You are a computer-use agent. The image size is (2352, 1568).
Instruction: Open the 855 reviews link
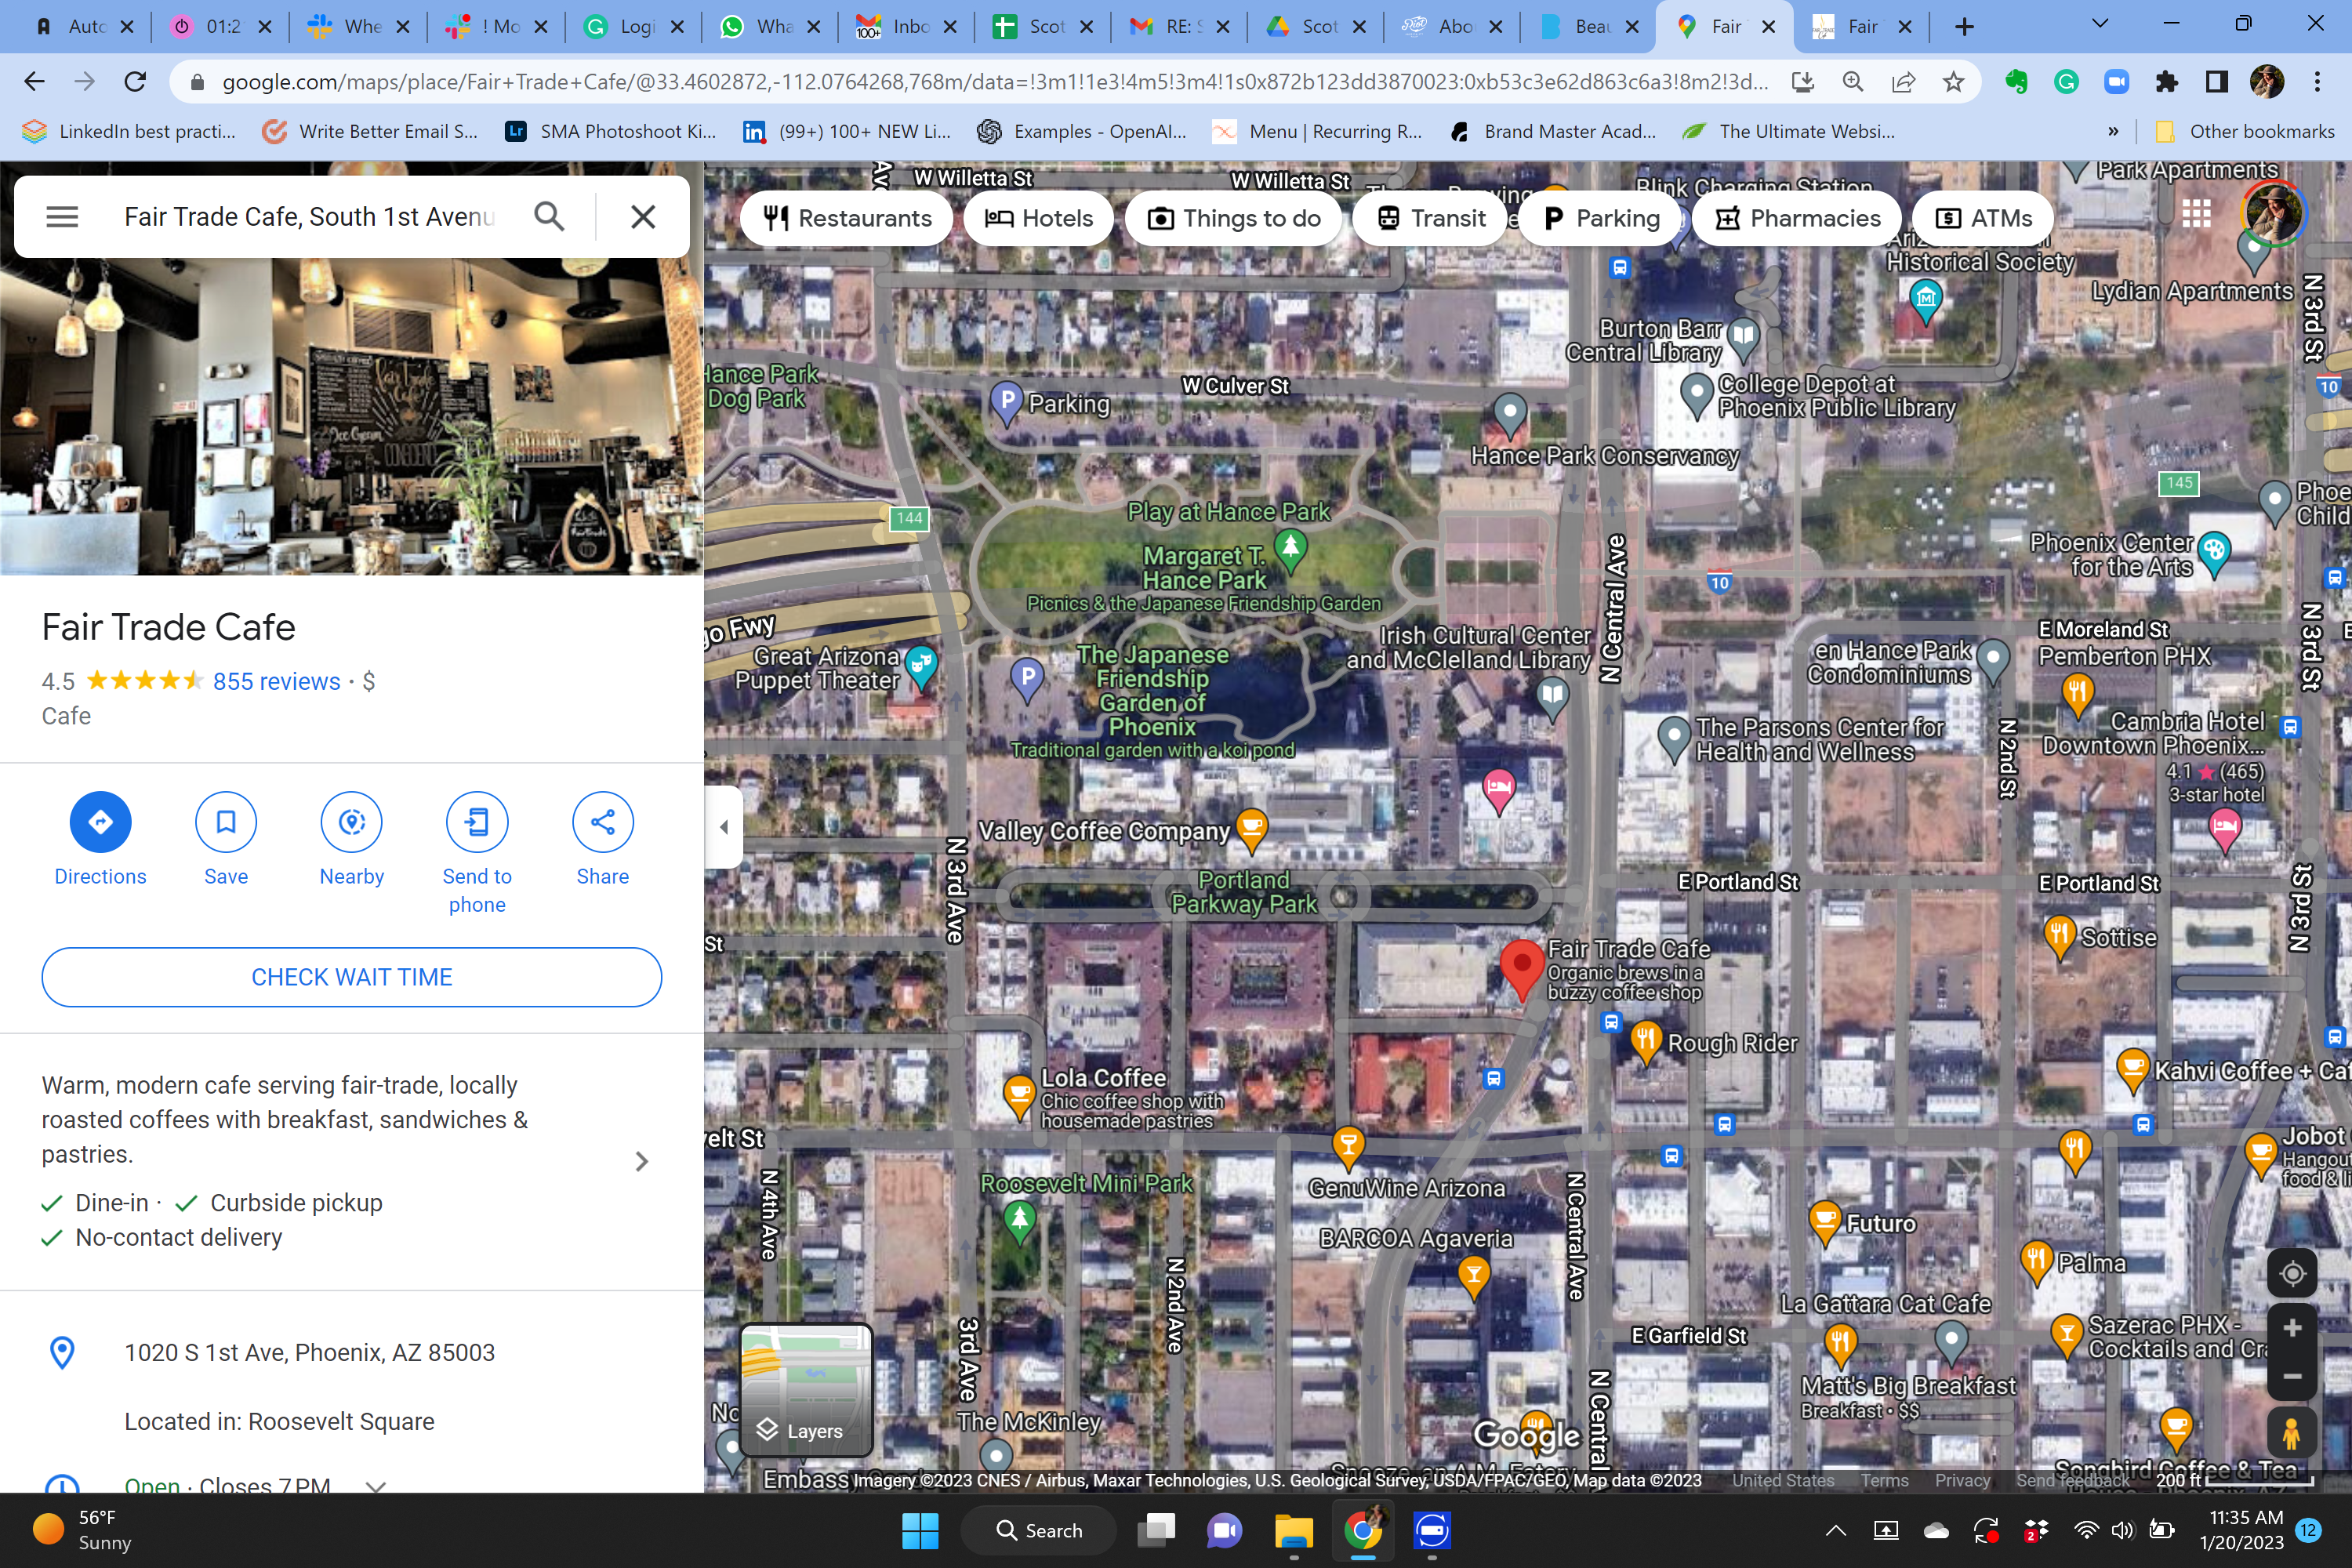(x=278, y=681)
